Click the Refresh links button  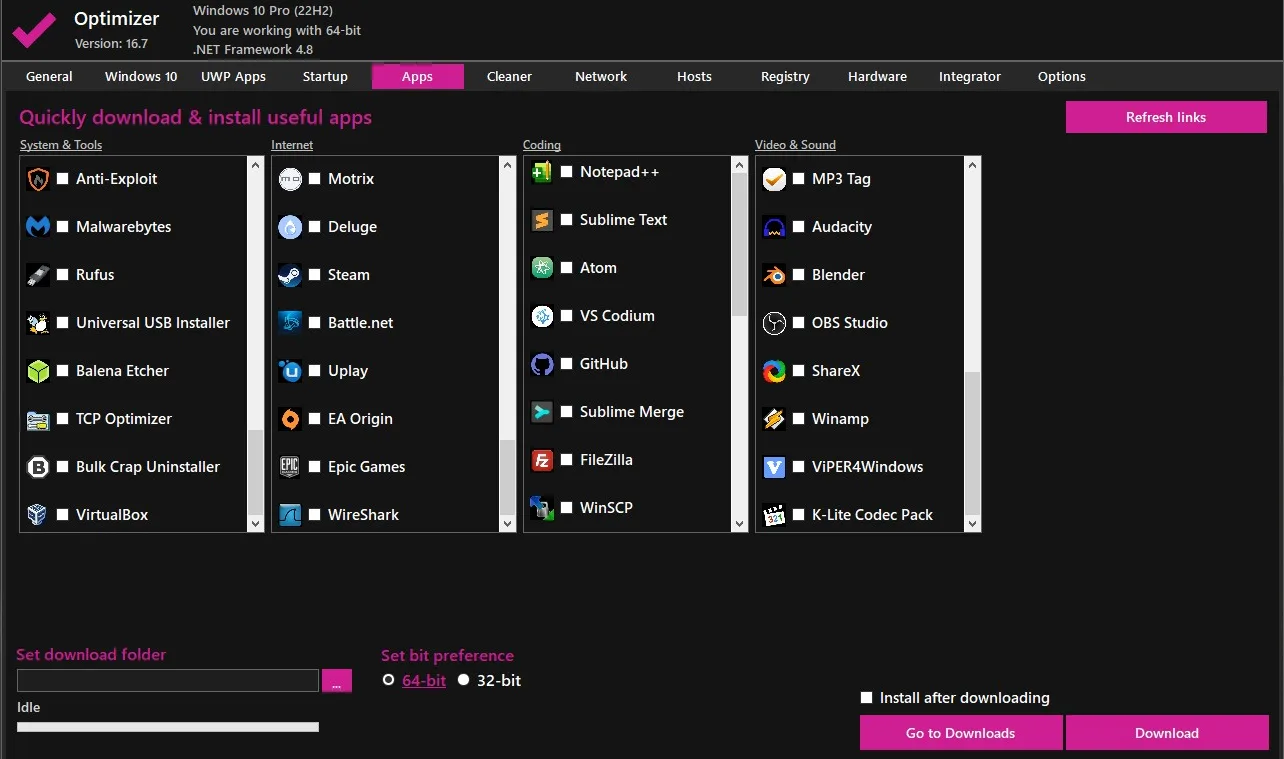tap(1166, 117)
